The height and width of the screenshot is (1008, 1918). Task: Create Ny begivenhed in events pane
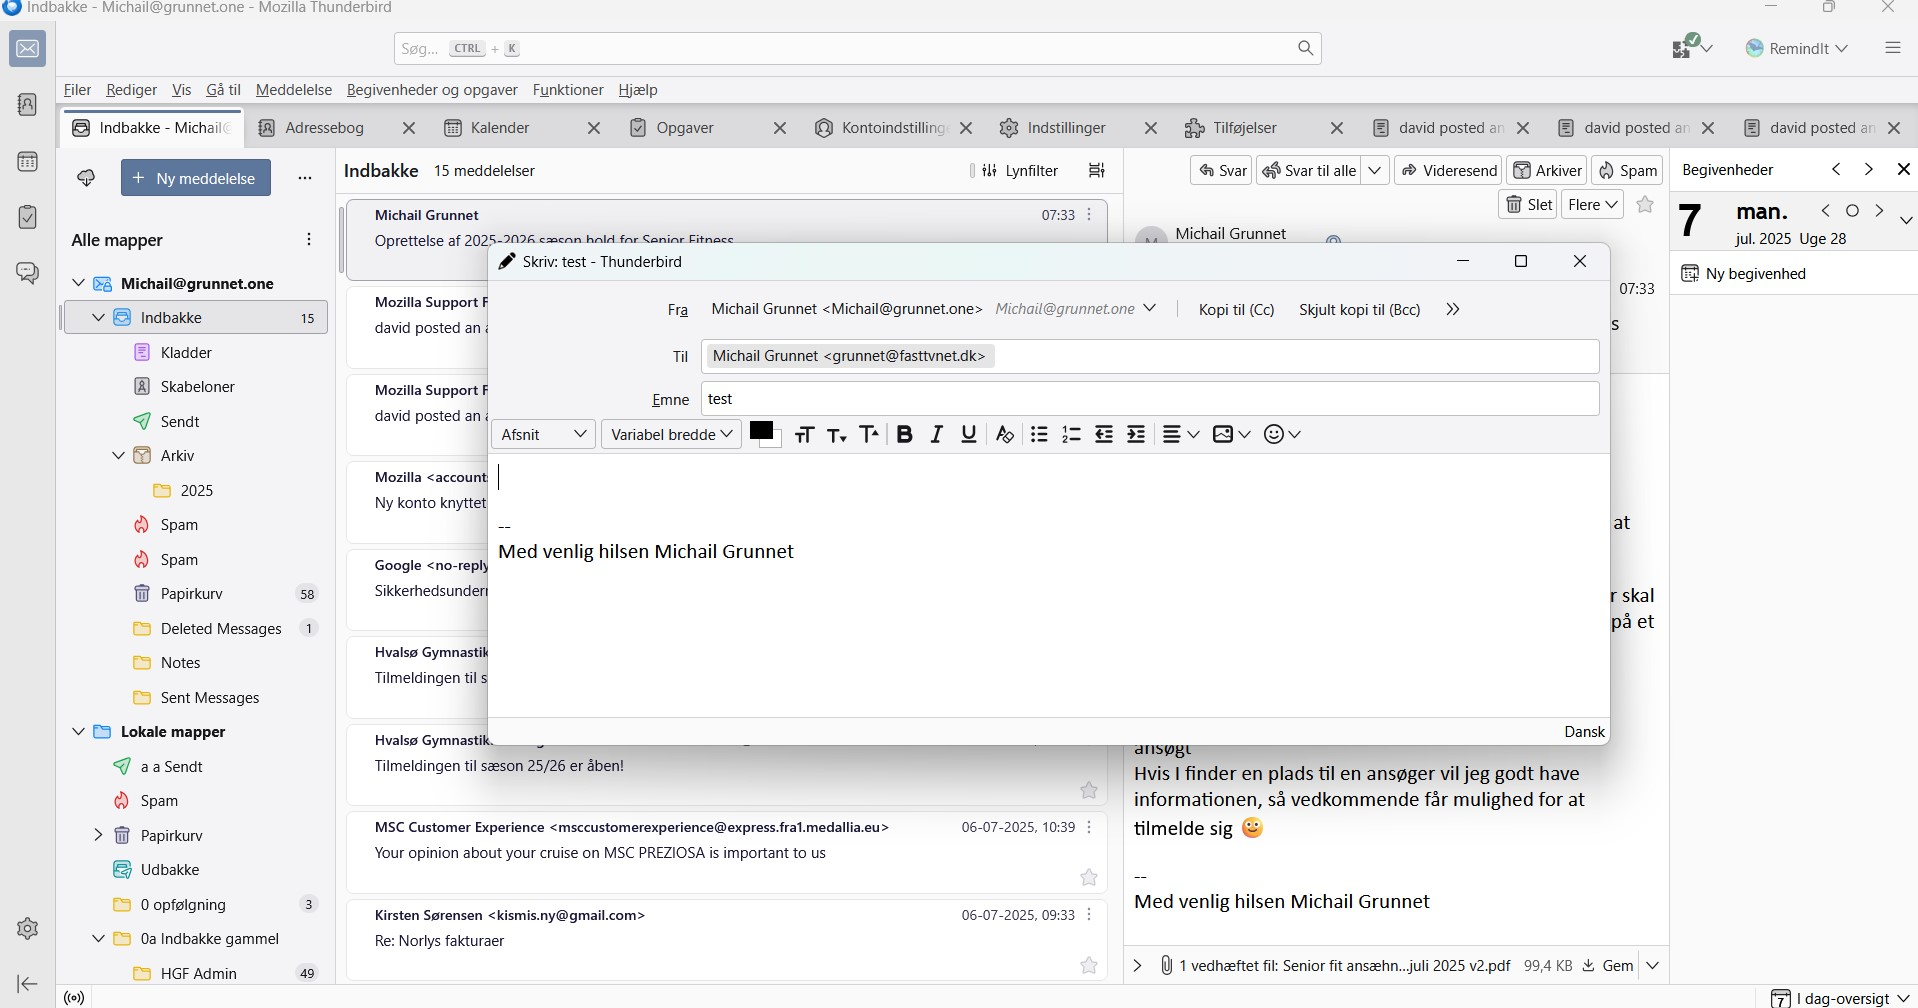click(x=1745, y=274)
